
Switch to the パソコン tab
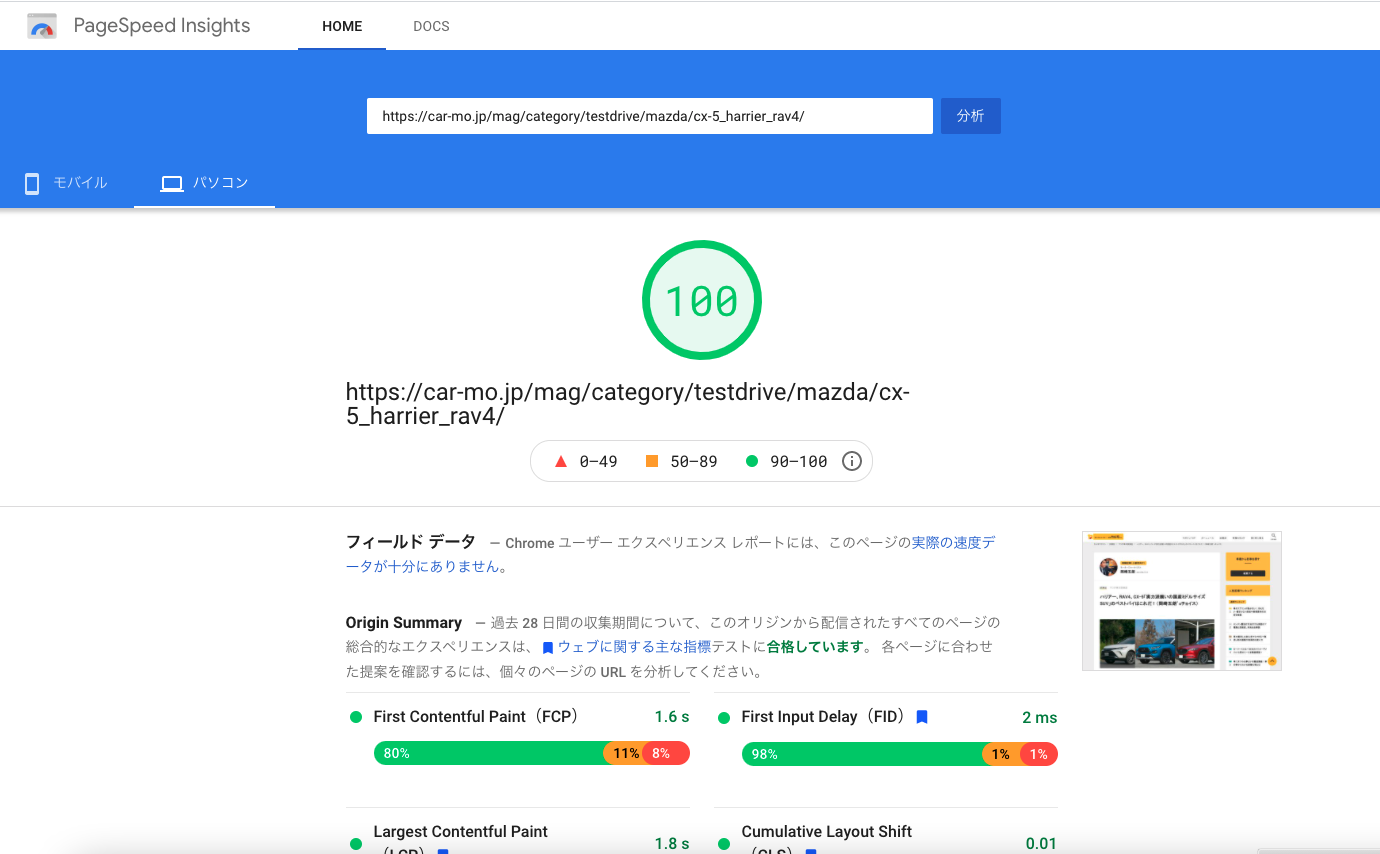pos(204,183)
